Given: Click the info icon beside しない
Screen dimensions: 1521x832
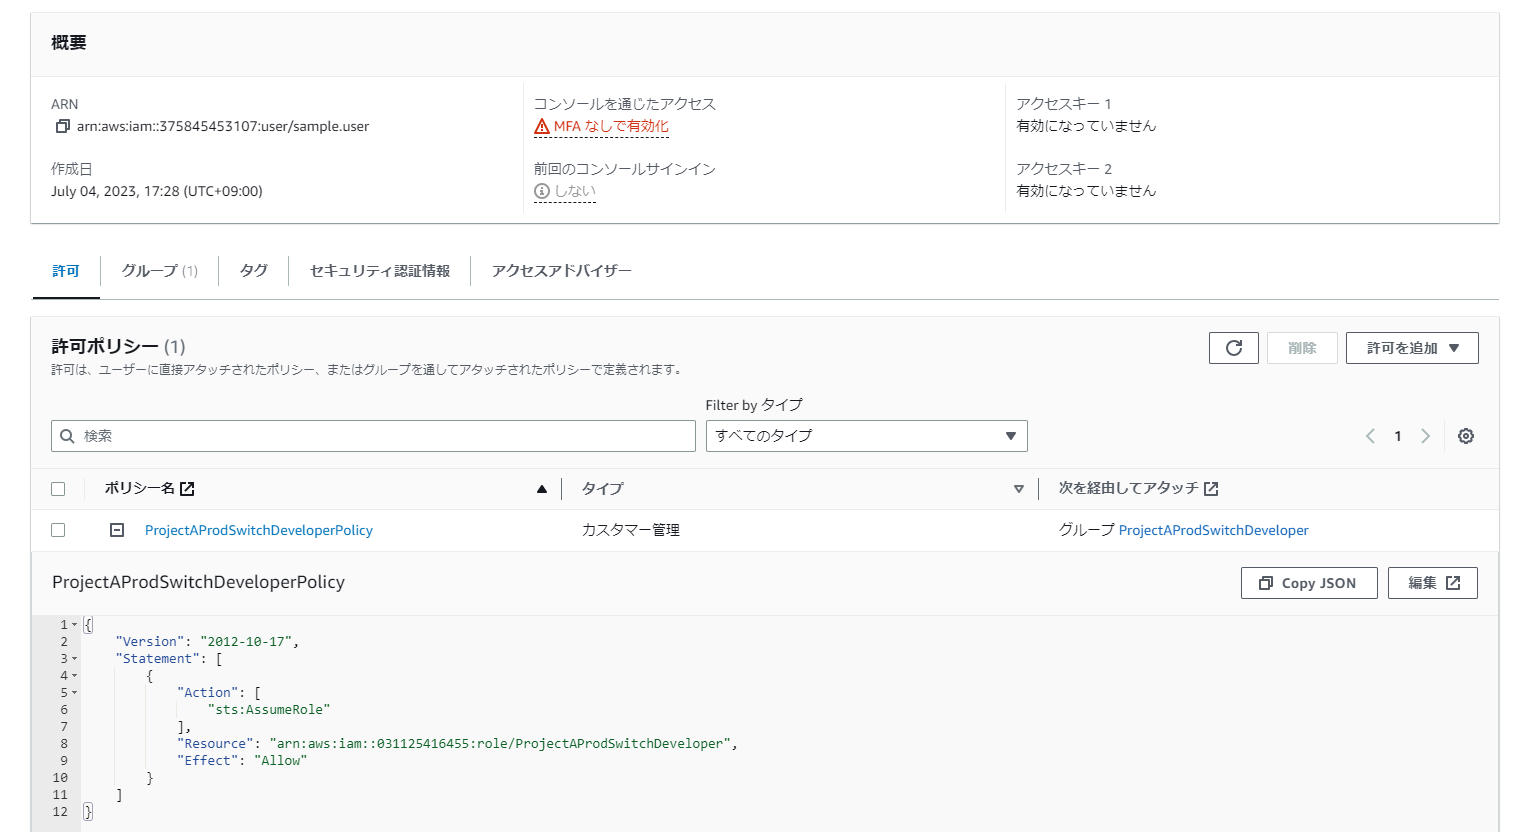Looking at the screenshot, I should 542,191.
